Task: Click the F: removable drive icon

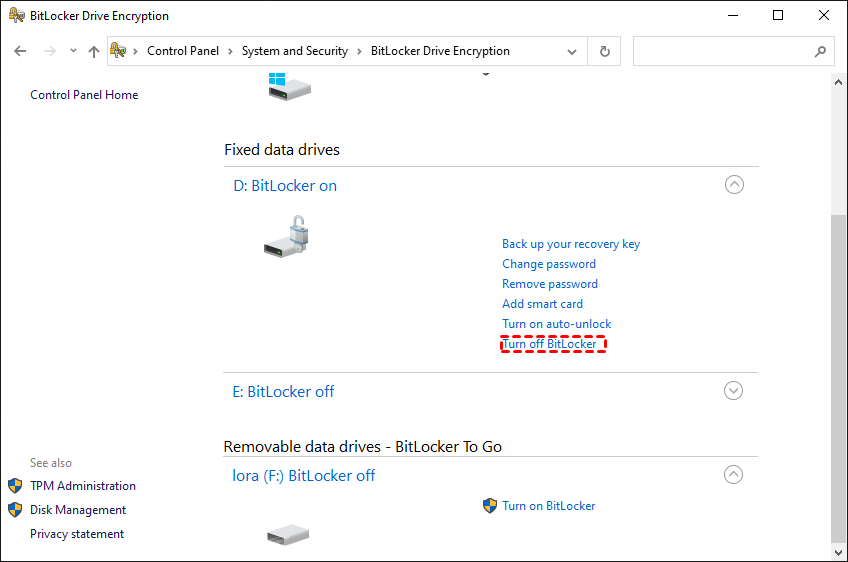Action: pos(288,535)
